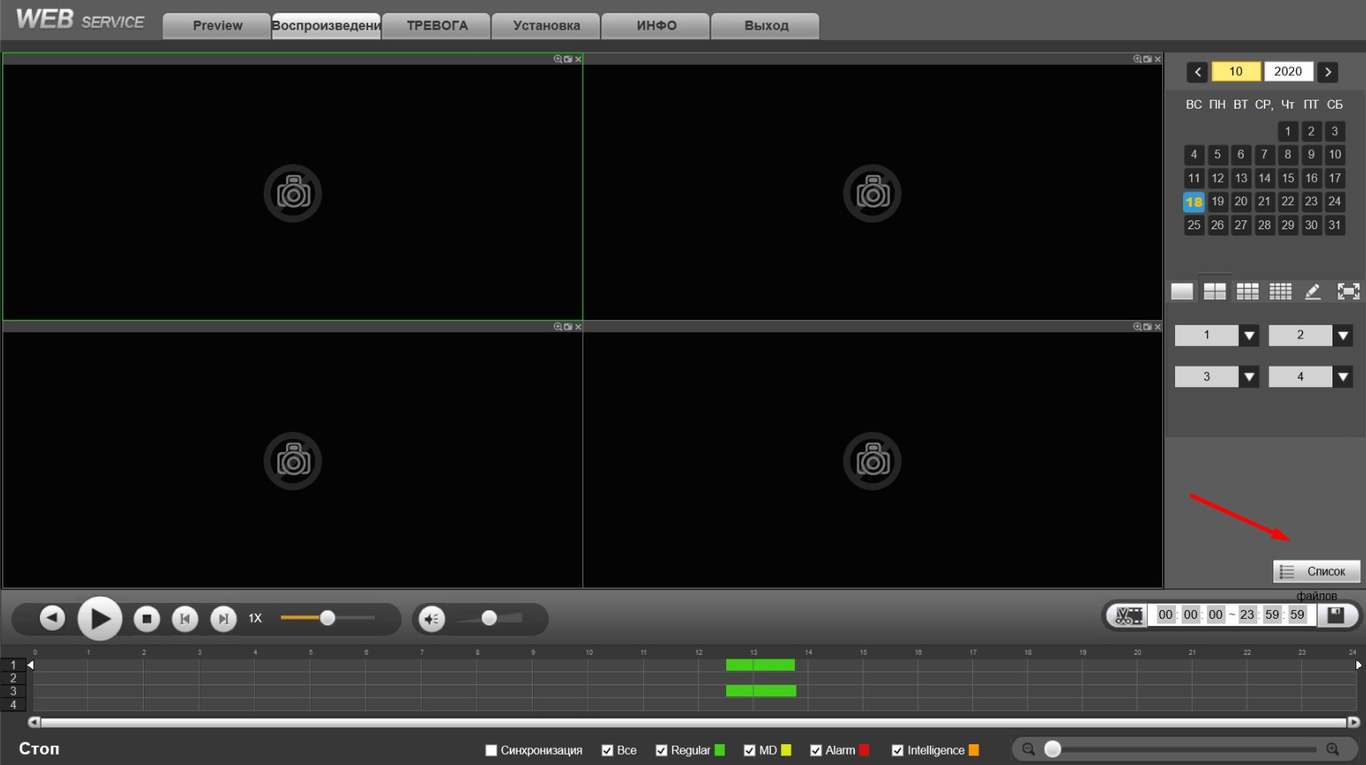
Task: Toggle full screen view icon
Action: click(1348, 291)
